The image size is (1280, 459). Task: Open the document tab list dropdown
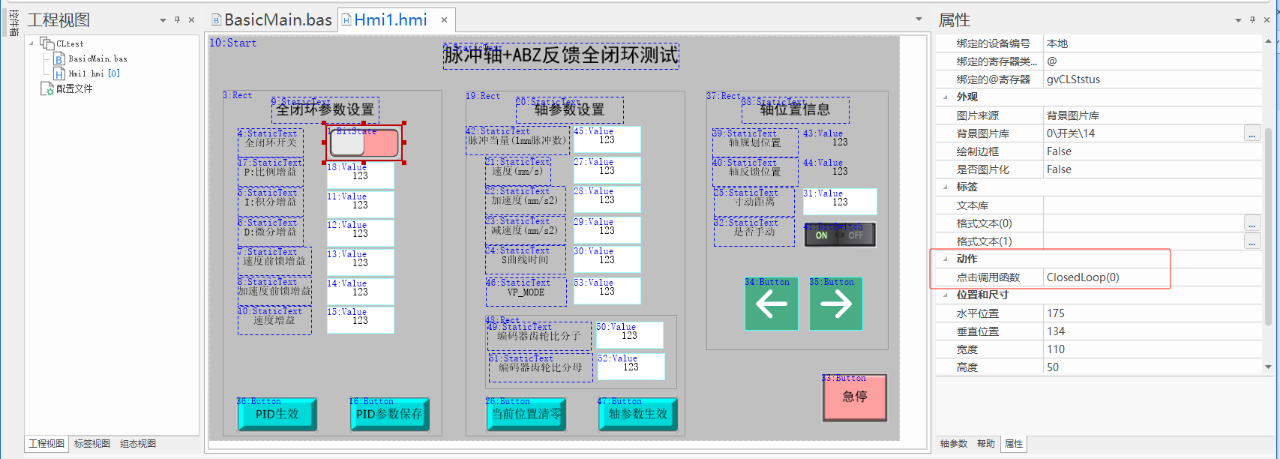tap(921, 19)
